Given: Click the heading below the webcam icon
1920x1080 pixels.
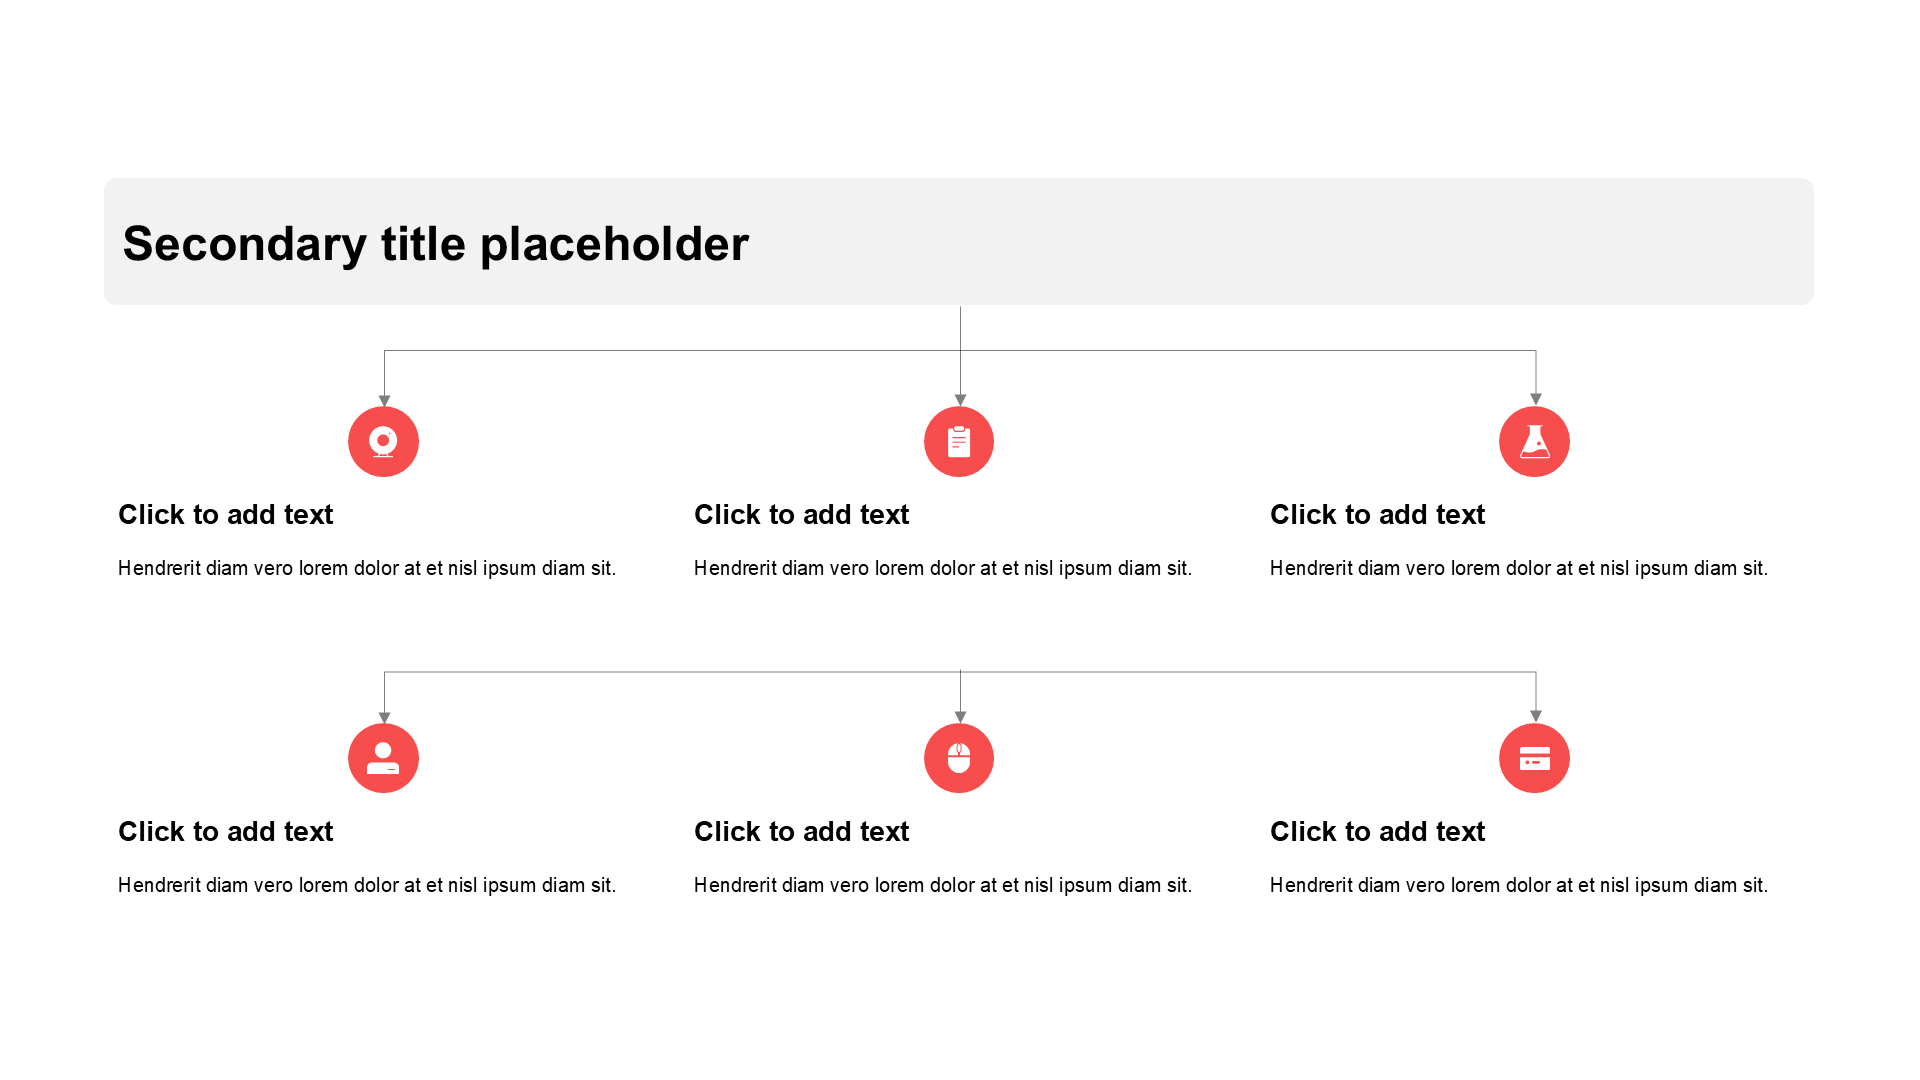Looking at the screenshot, I should click(226, 514).
